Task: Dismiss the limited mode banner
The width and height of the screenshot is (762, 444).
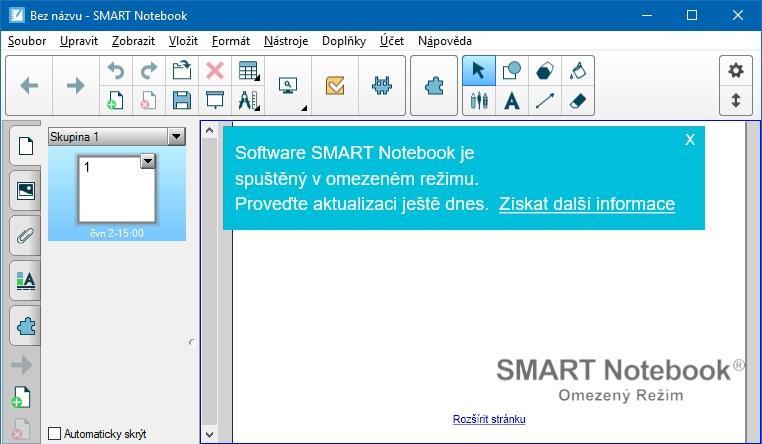Action: (690, 140)
